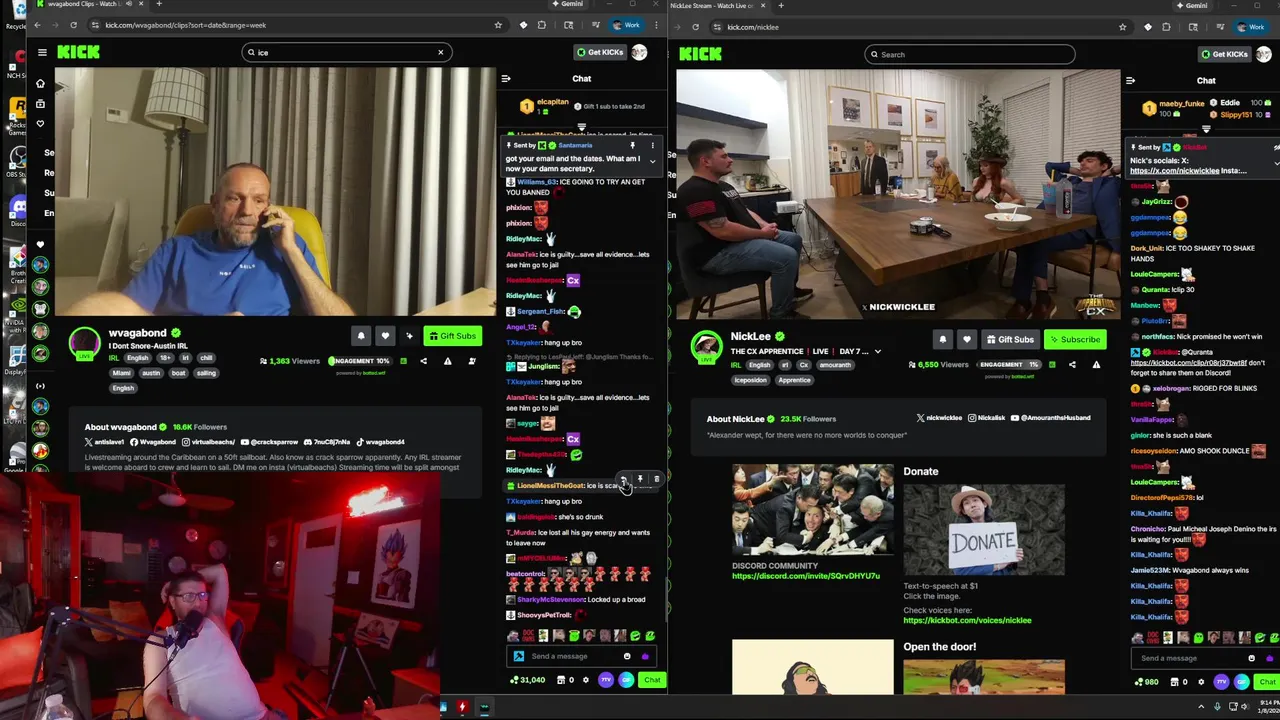This screenshot has height=720, width=1280.
Task: Click the DONATE image panel
Action: point(984,531)
